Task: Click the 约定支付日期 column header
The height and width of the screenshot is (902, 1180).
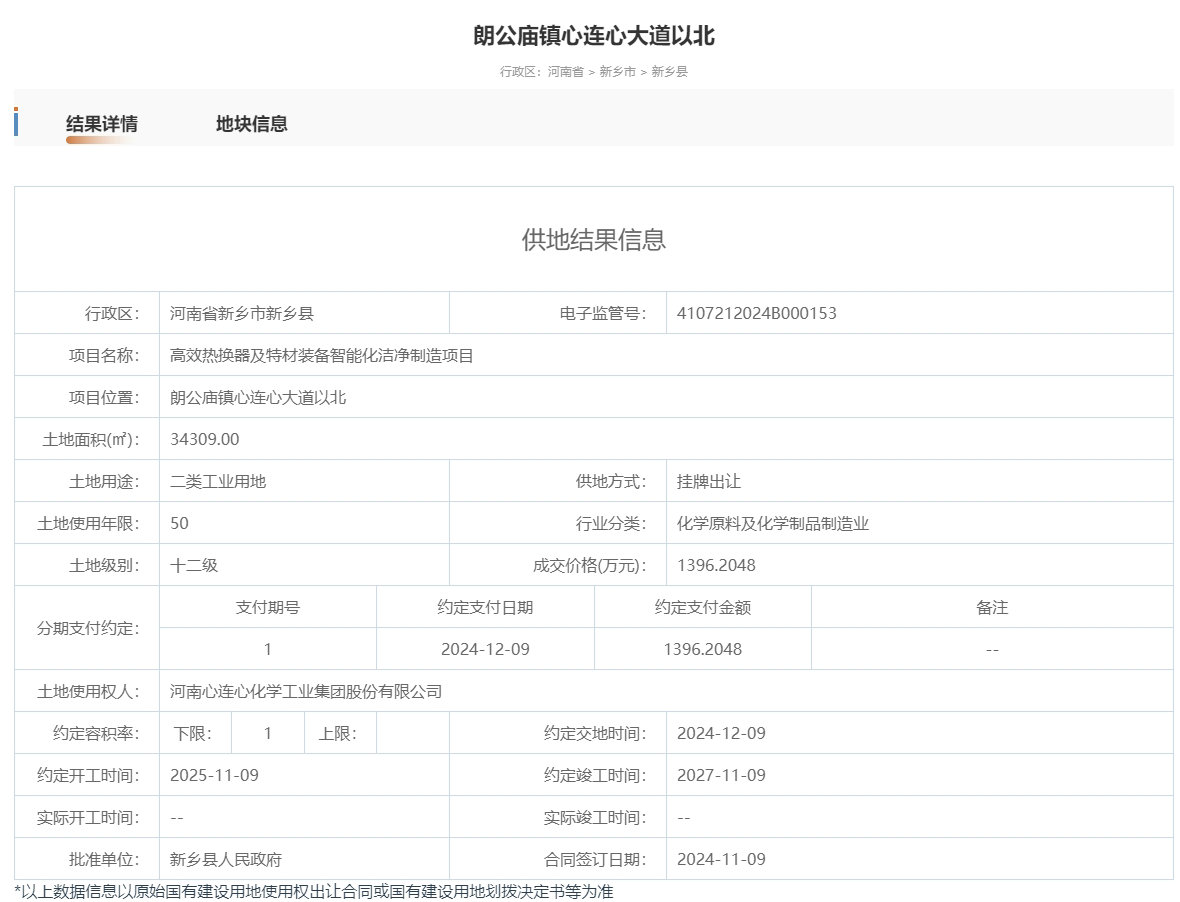Action: tap(485, 607)
